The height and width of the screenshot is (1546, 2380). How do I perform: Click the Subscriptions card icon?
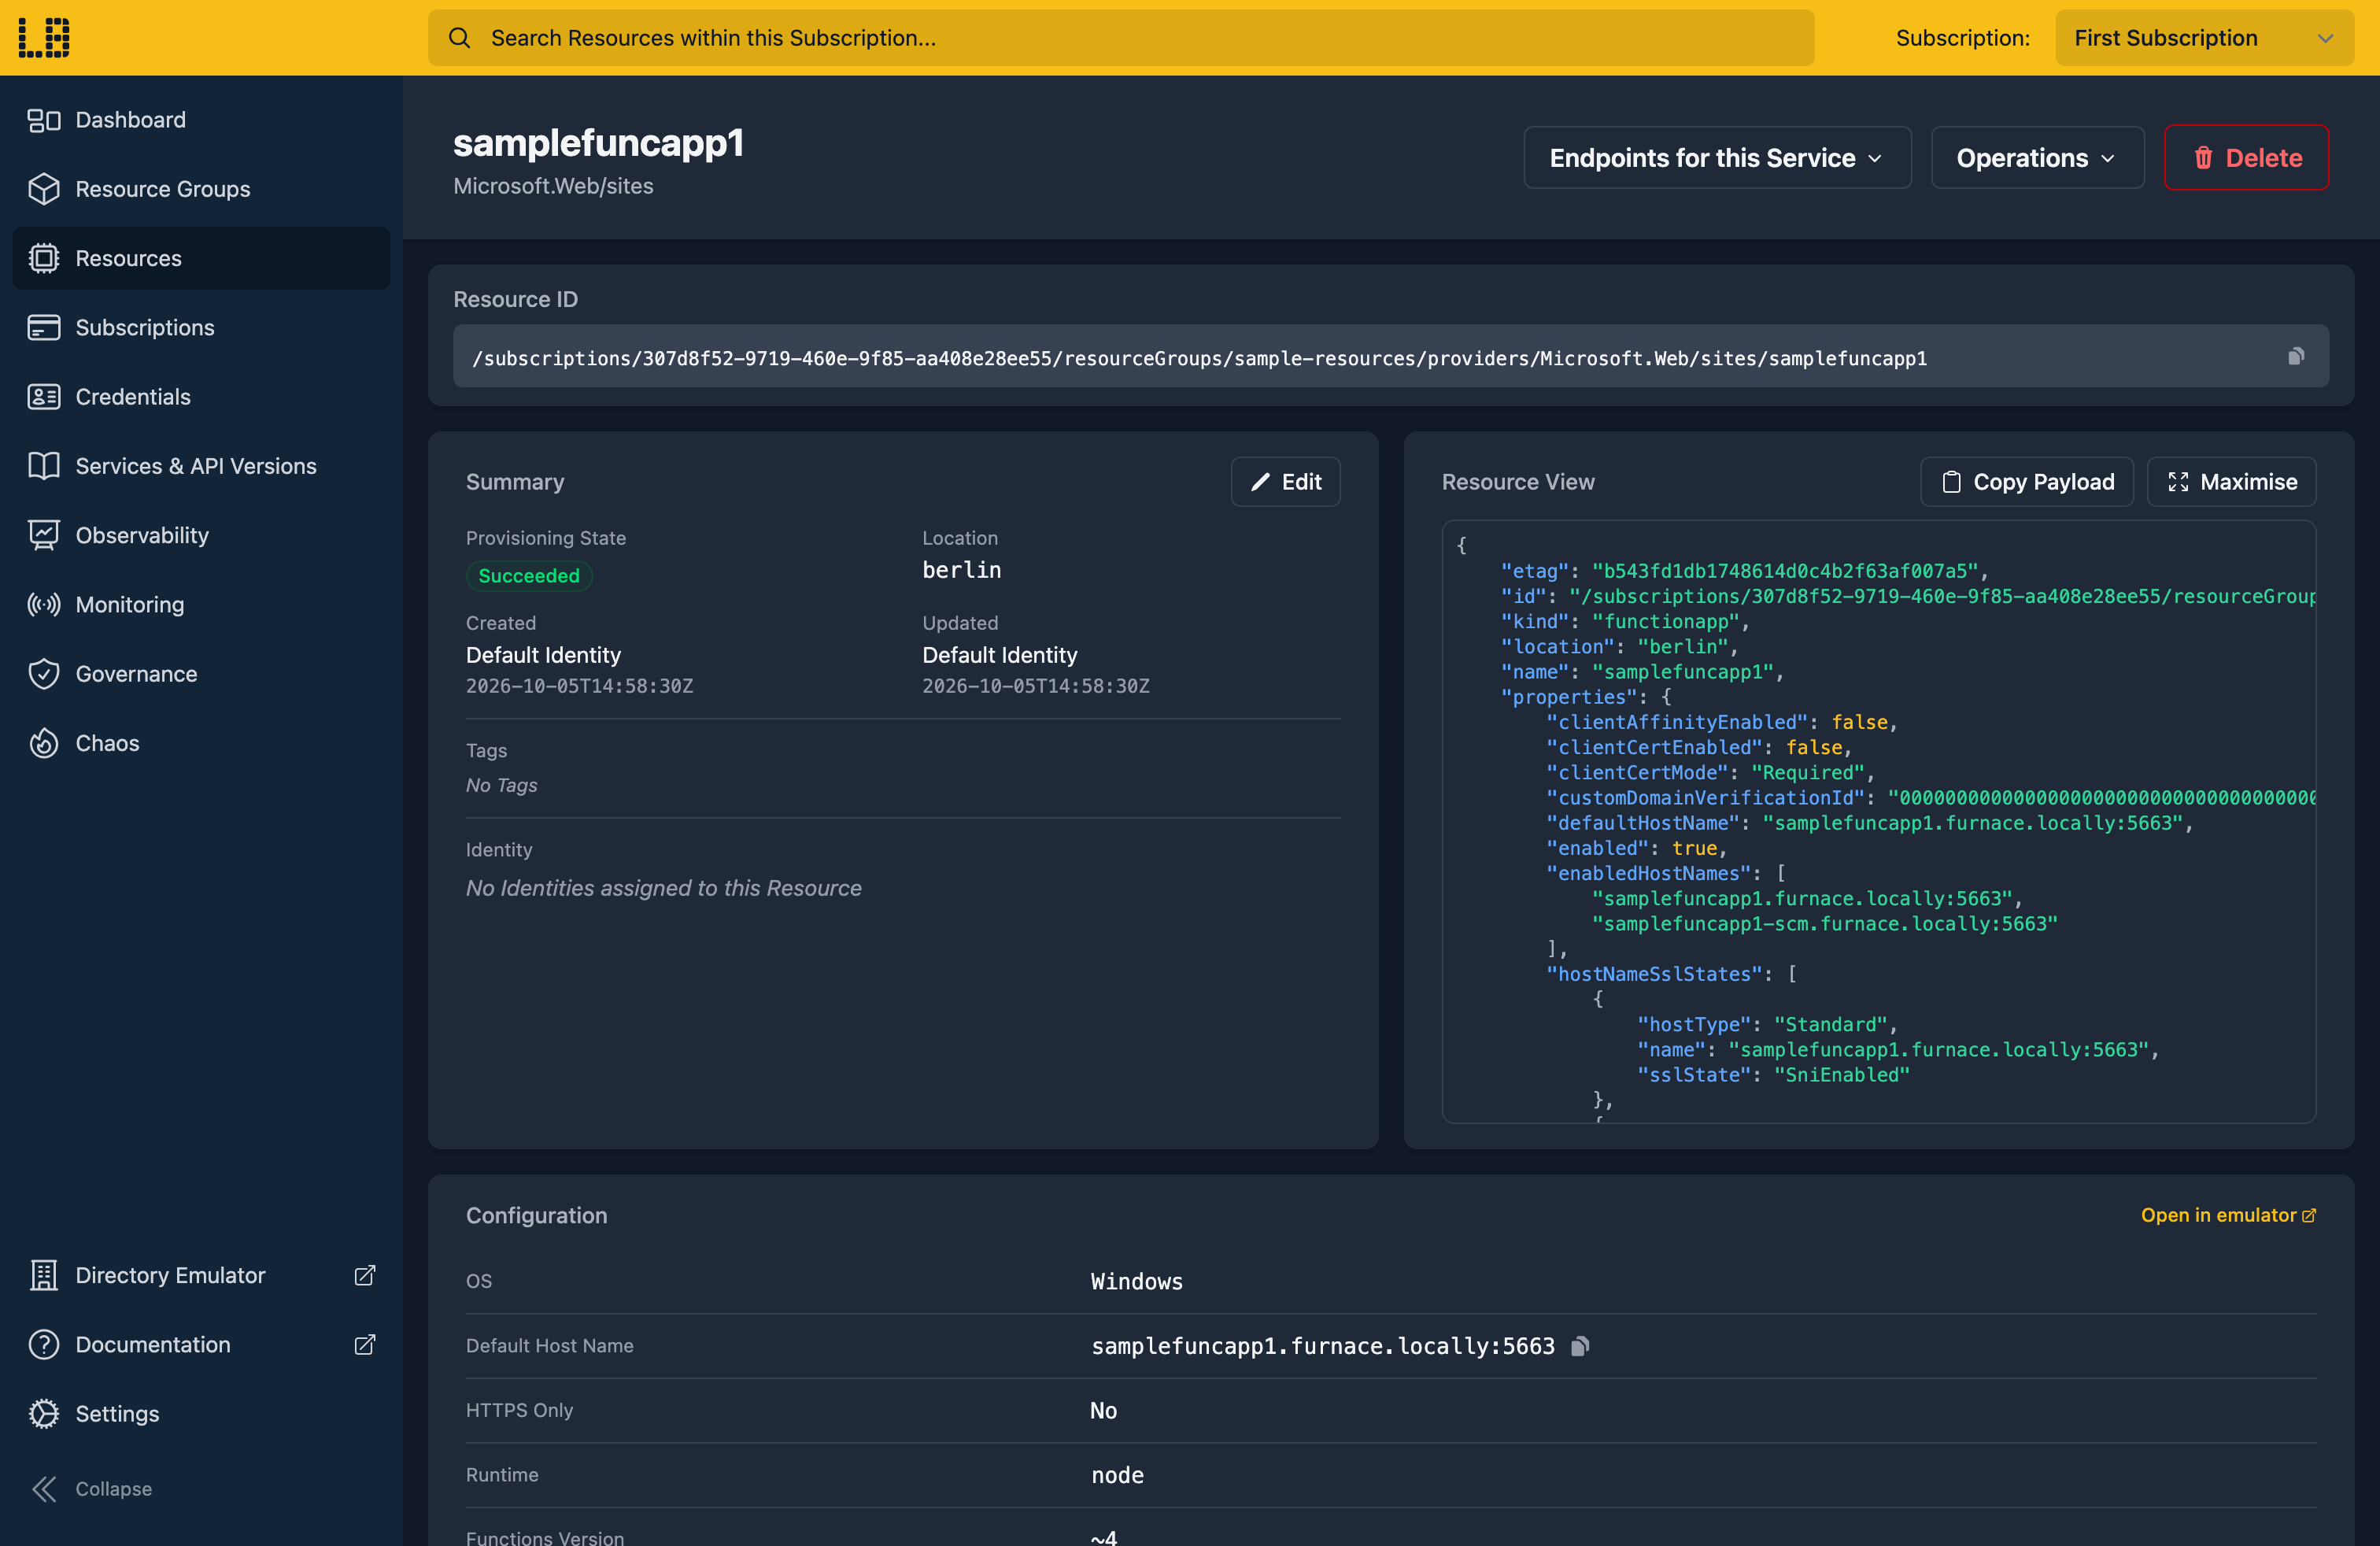pyautogui.click(x=44, y=328)
